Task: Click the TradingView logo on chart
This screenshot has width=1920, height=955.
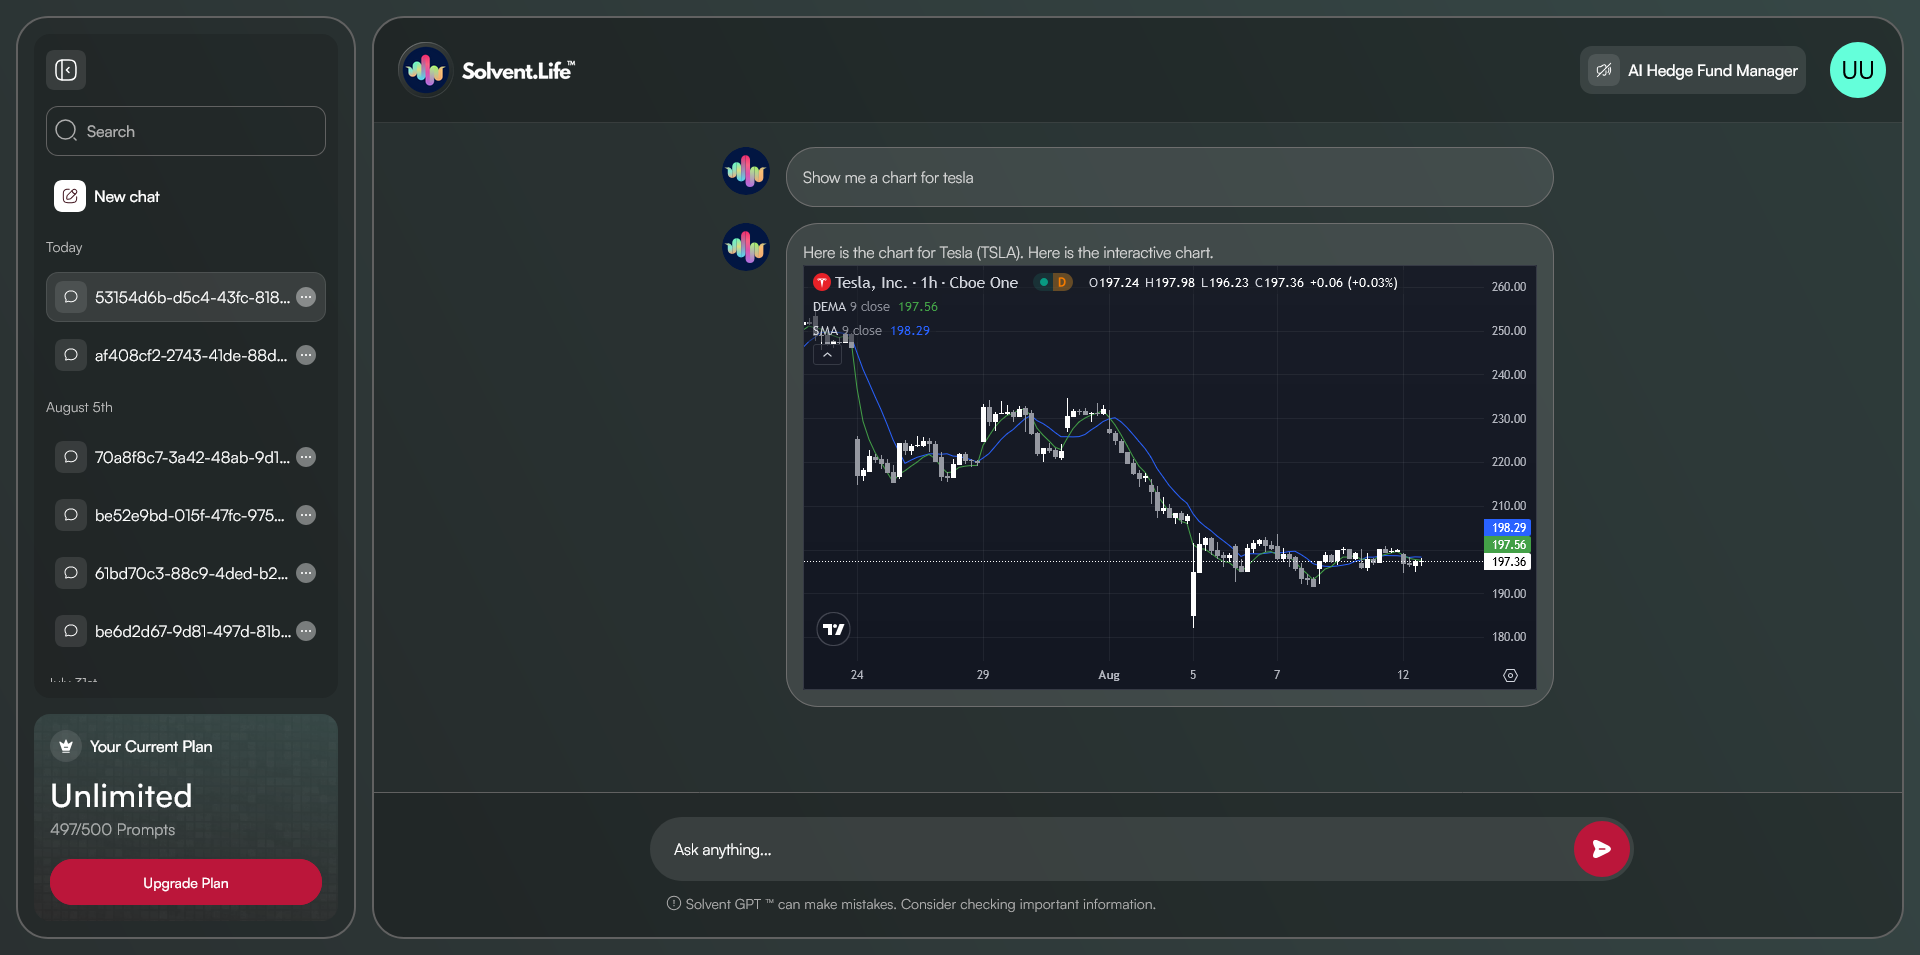Action: click(833, 629)
